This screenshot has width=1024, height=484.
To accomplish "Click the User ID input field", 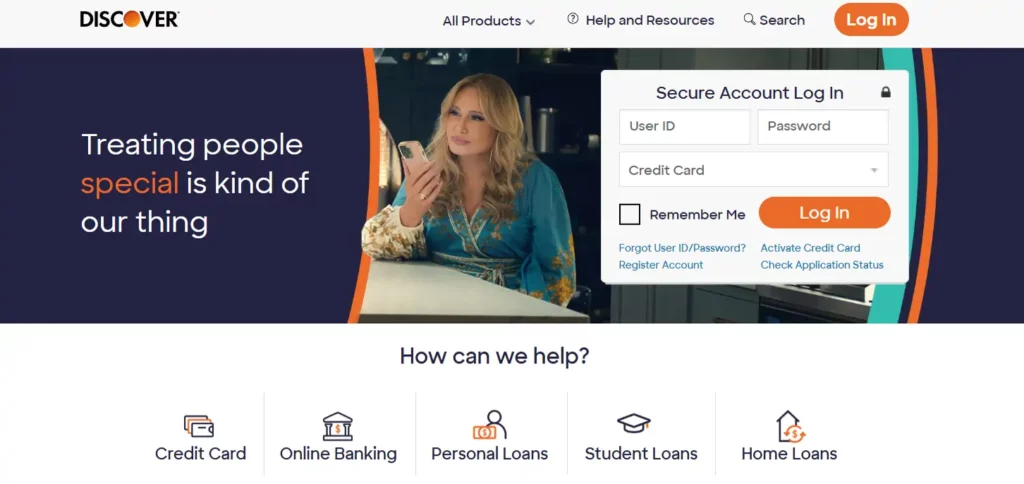I will tap(684, 127).
